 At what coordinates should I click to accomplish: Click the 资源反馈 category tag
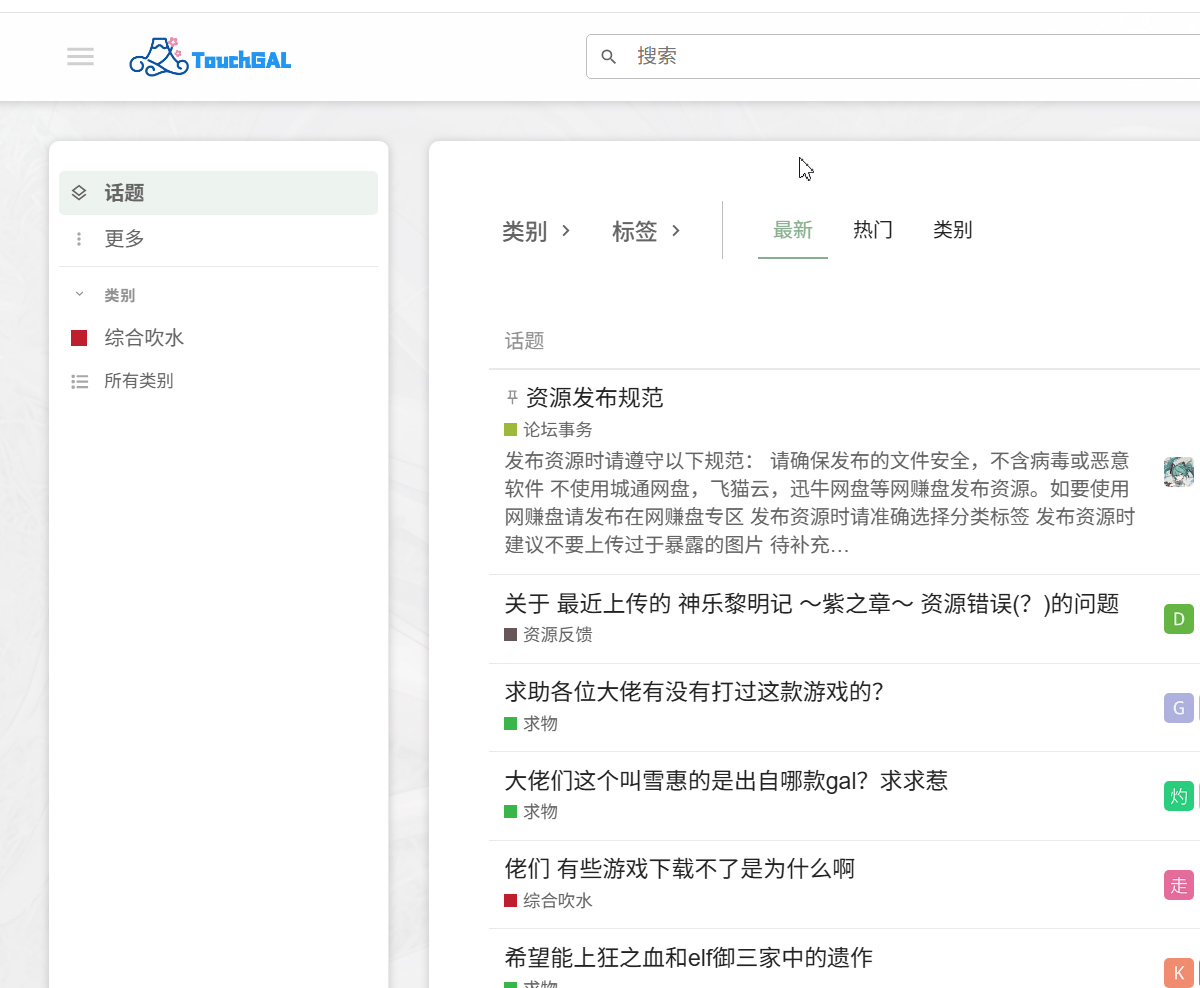coord(557,635)
